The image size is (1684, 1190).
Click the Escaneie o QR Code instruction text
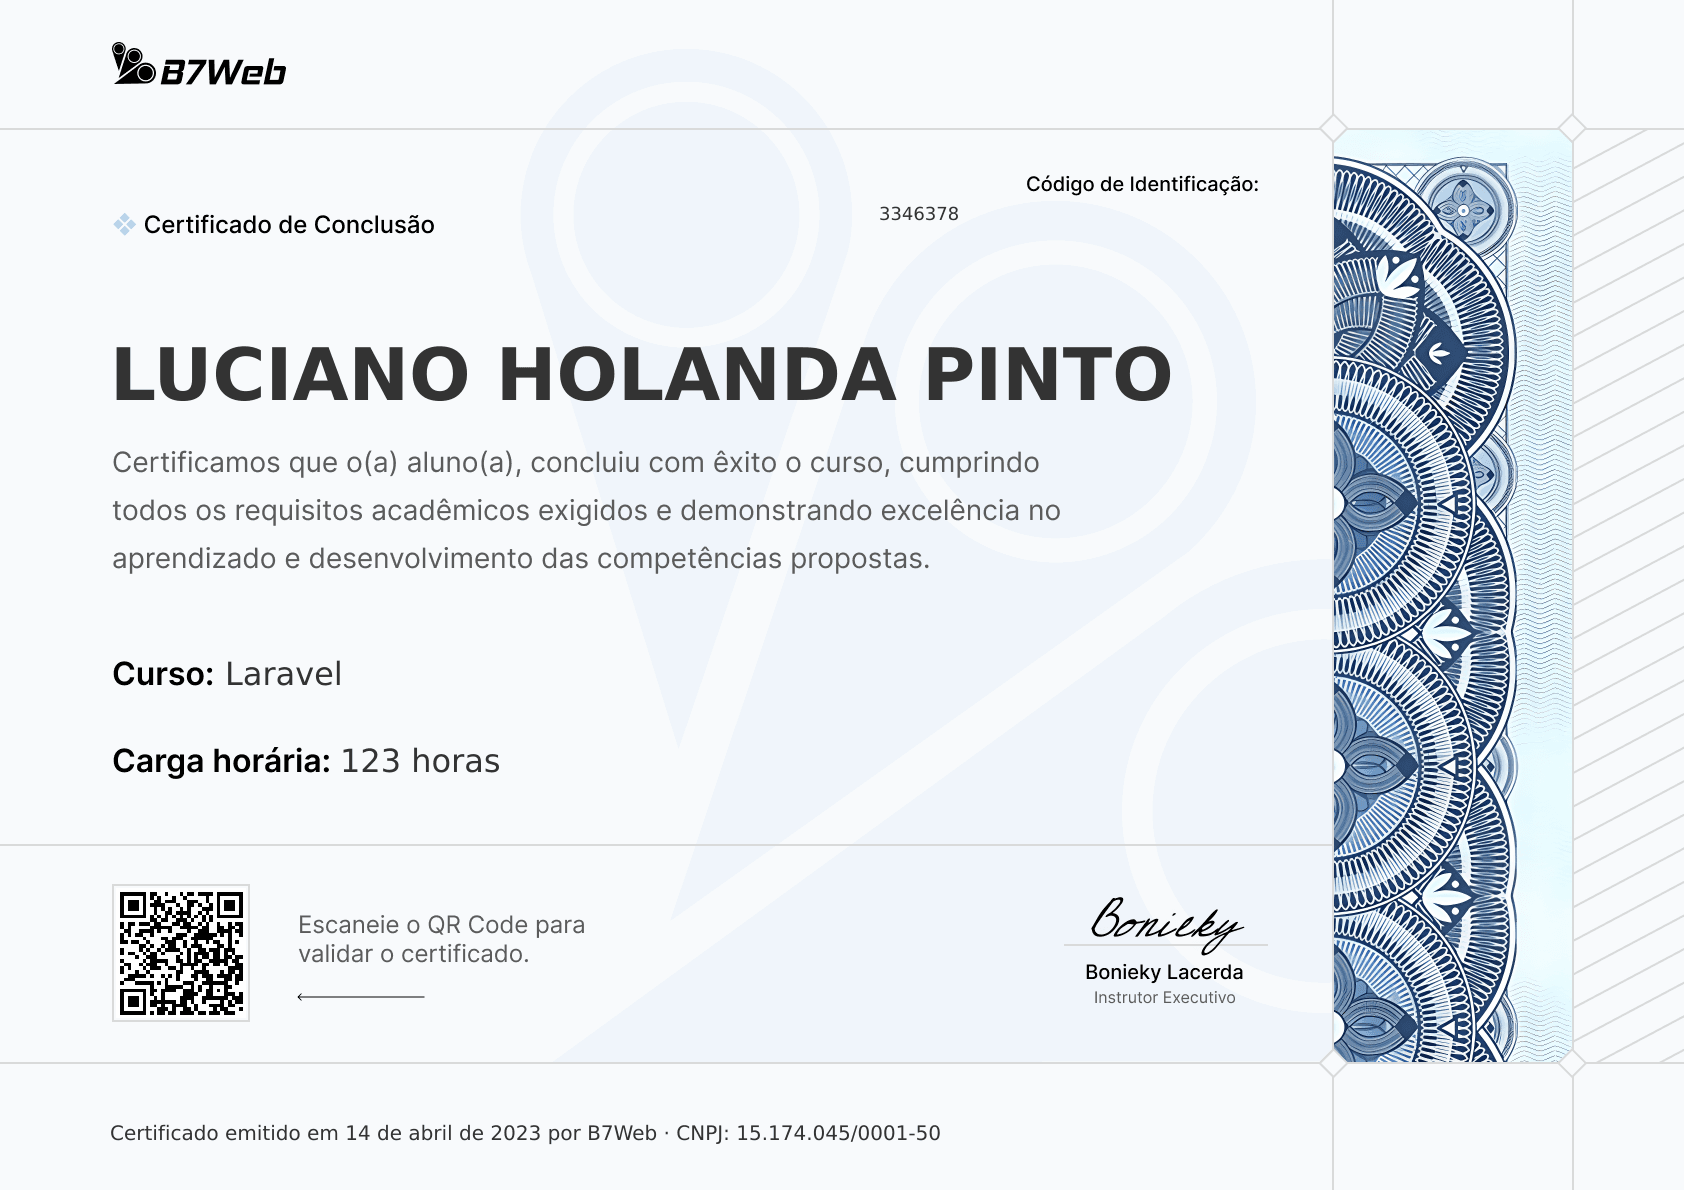[x=442, y=939]
